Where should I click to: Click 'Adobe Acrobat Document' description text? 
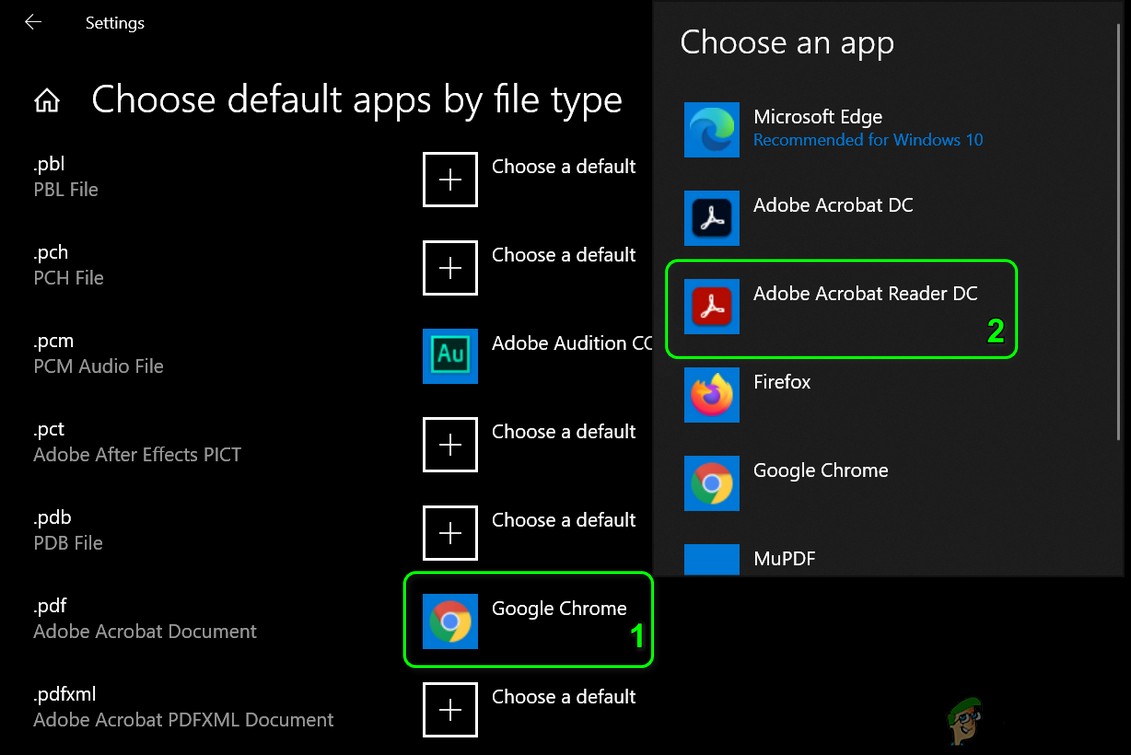coord(145,632)
